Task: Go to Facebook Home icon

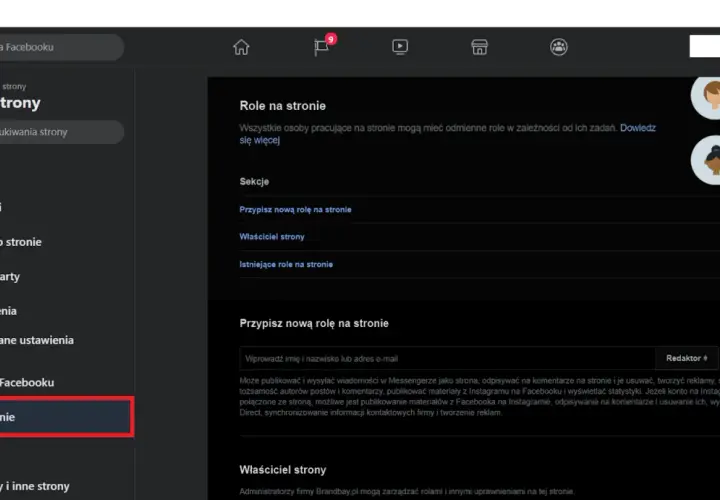Action: 241,47
